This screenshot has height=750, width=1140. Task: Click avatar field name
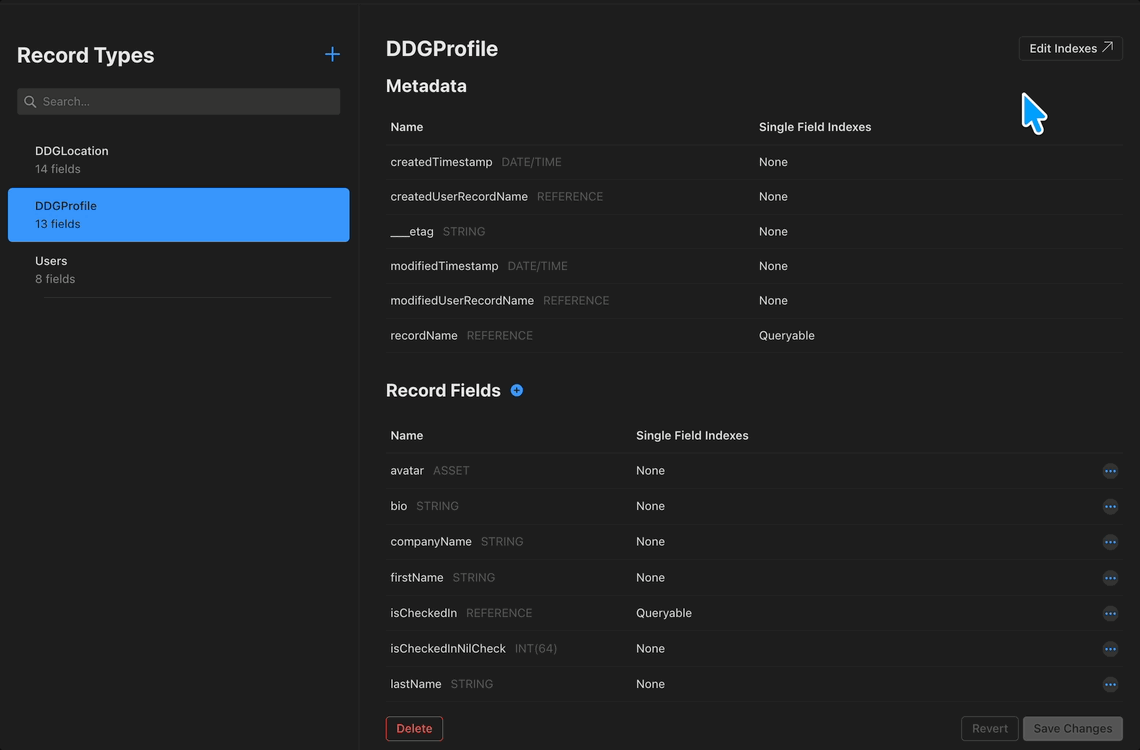tap(407, 471)
